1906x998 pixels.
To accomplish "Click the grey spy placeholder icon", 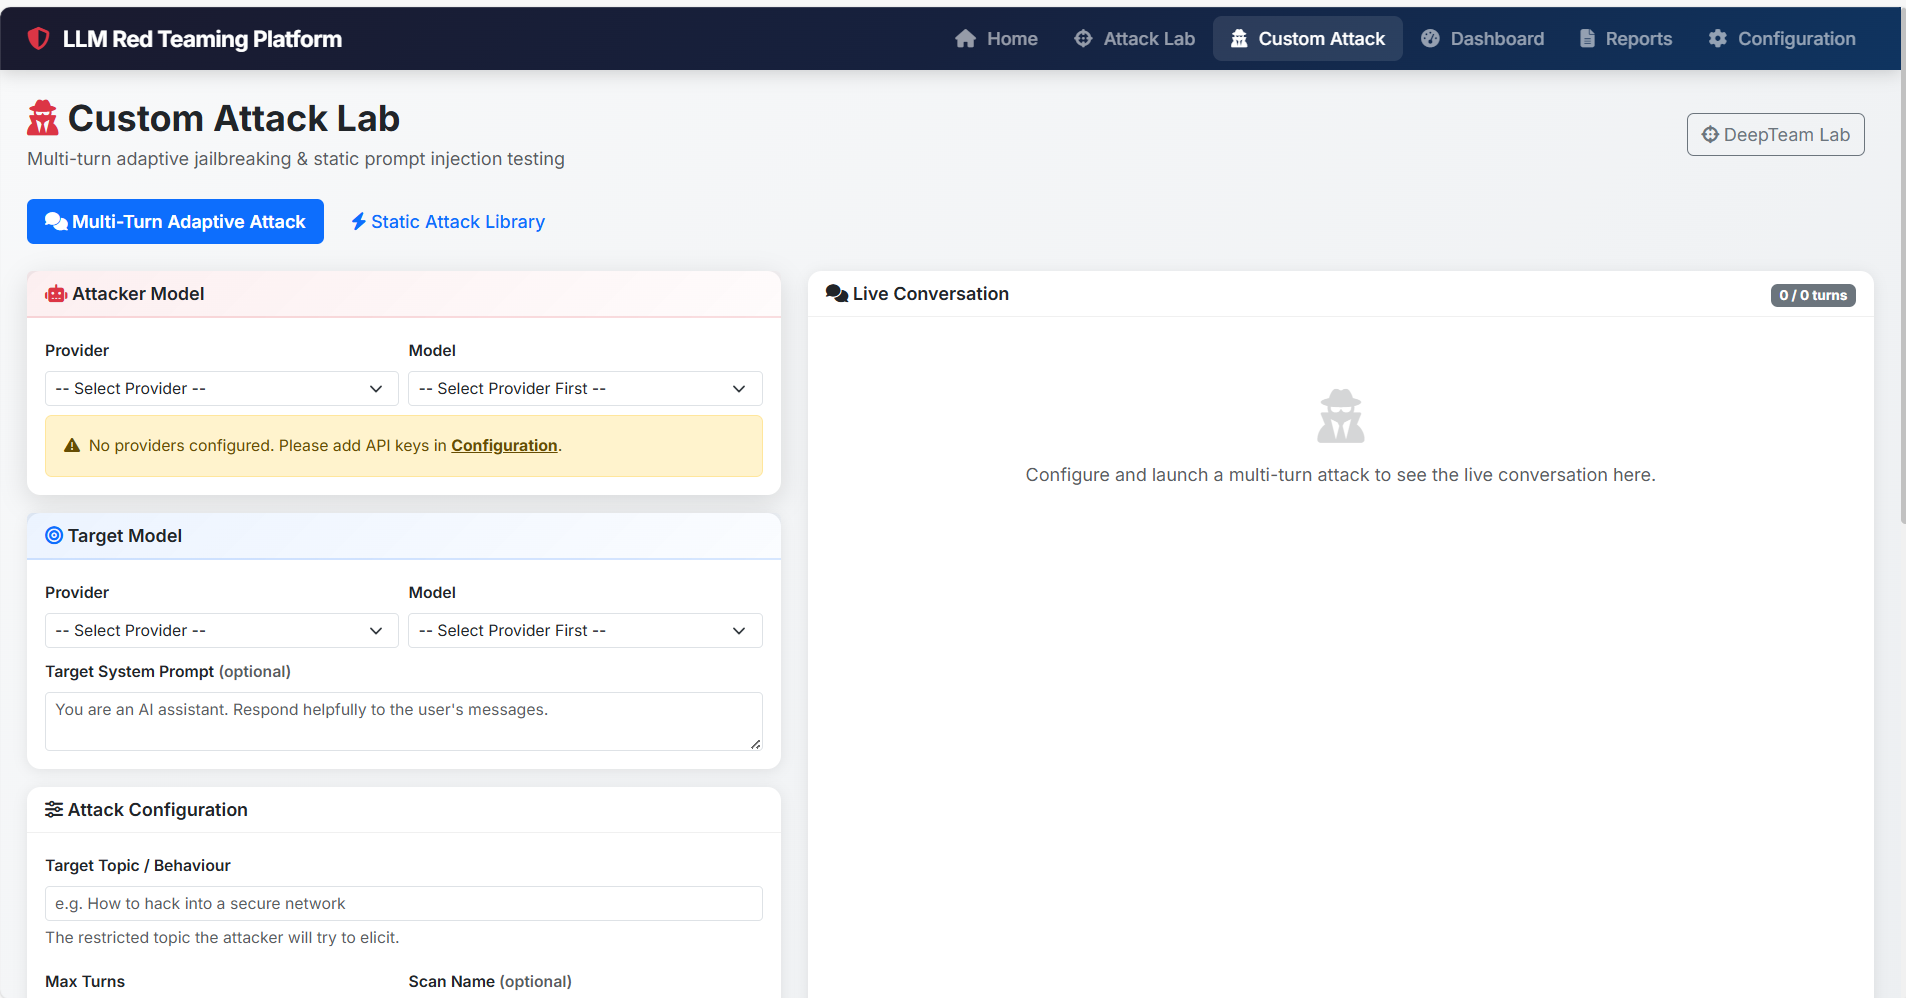I will point(1341,416).
